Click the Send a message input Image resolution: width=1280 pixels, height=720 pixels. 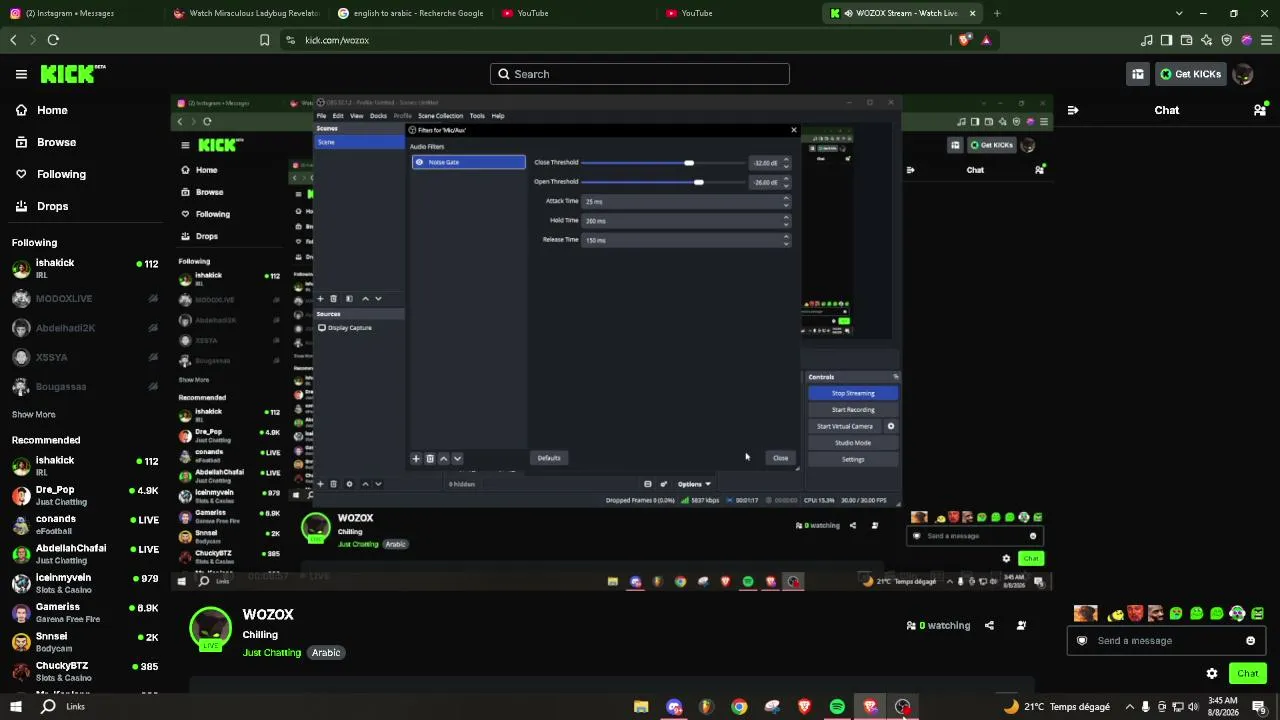pos(1166,641)
